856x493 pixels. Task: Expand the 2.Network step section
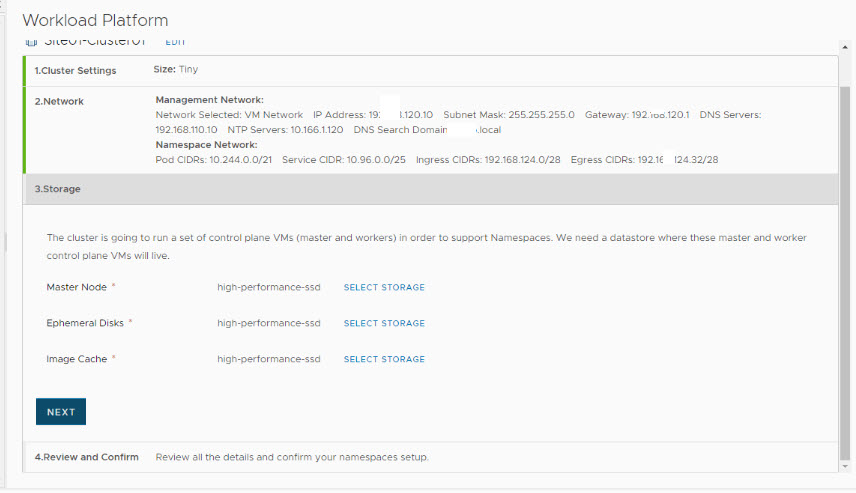pyautogui.click(x=59, y=101)
